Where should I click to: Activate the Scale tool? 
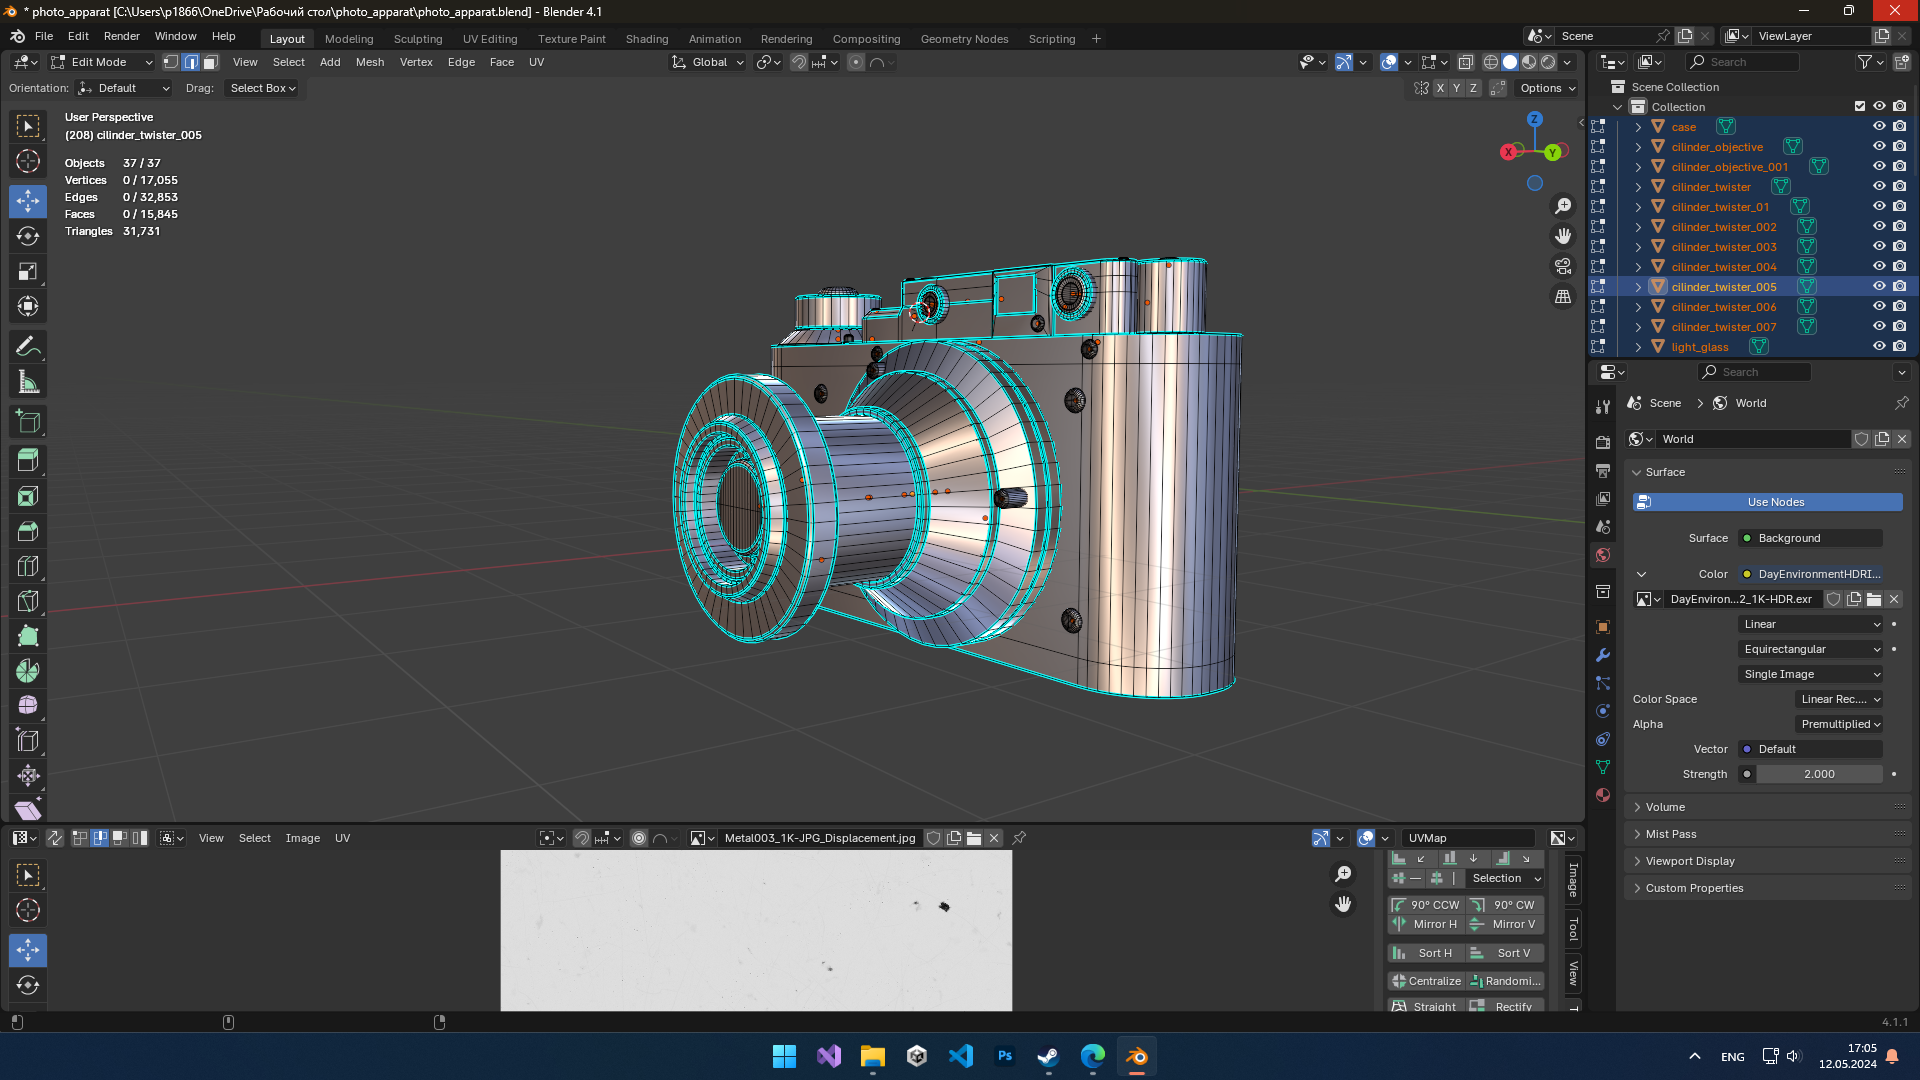28,271
